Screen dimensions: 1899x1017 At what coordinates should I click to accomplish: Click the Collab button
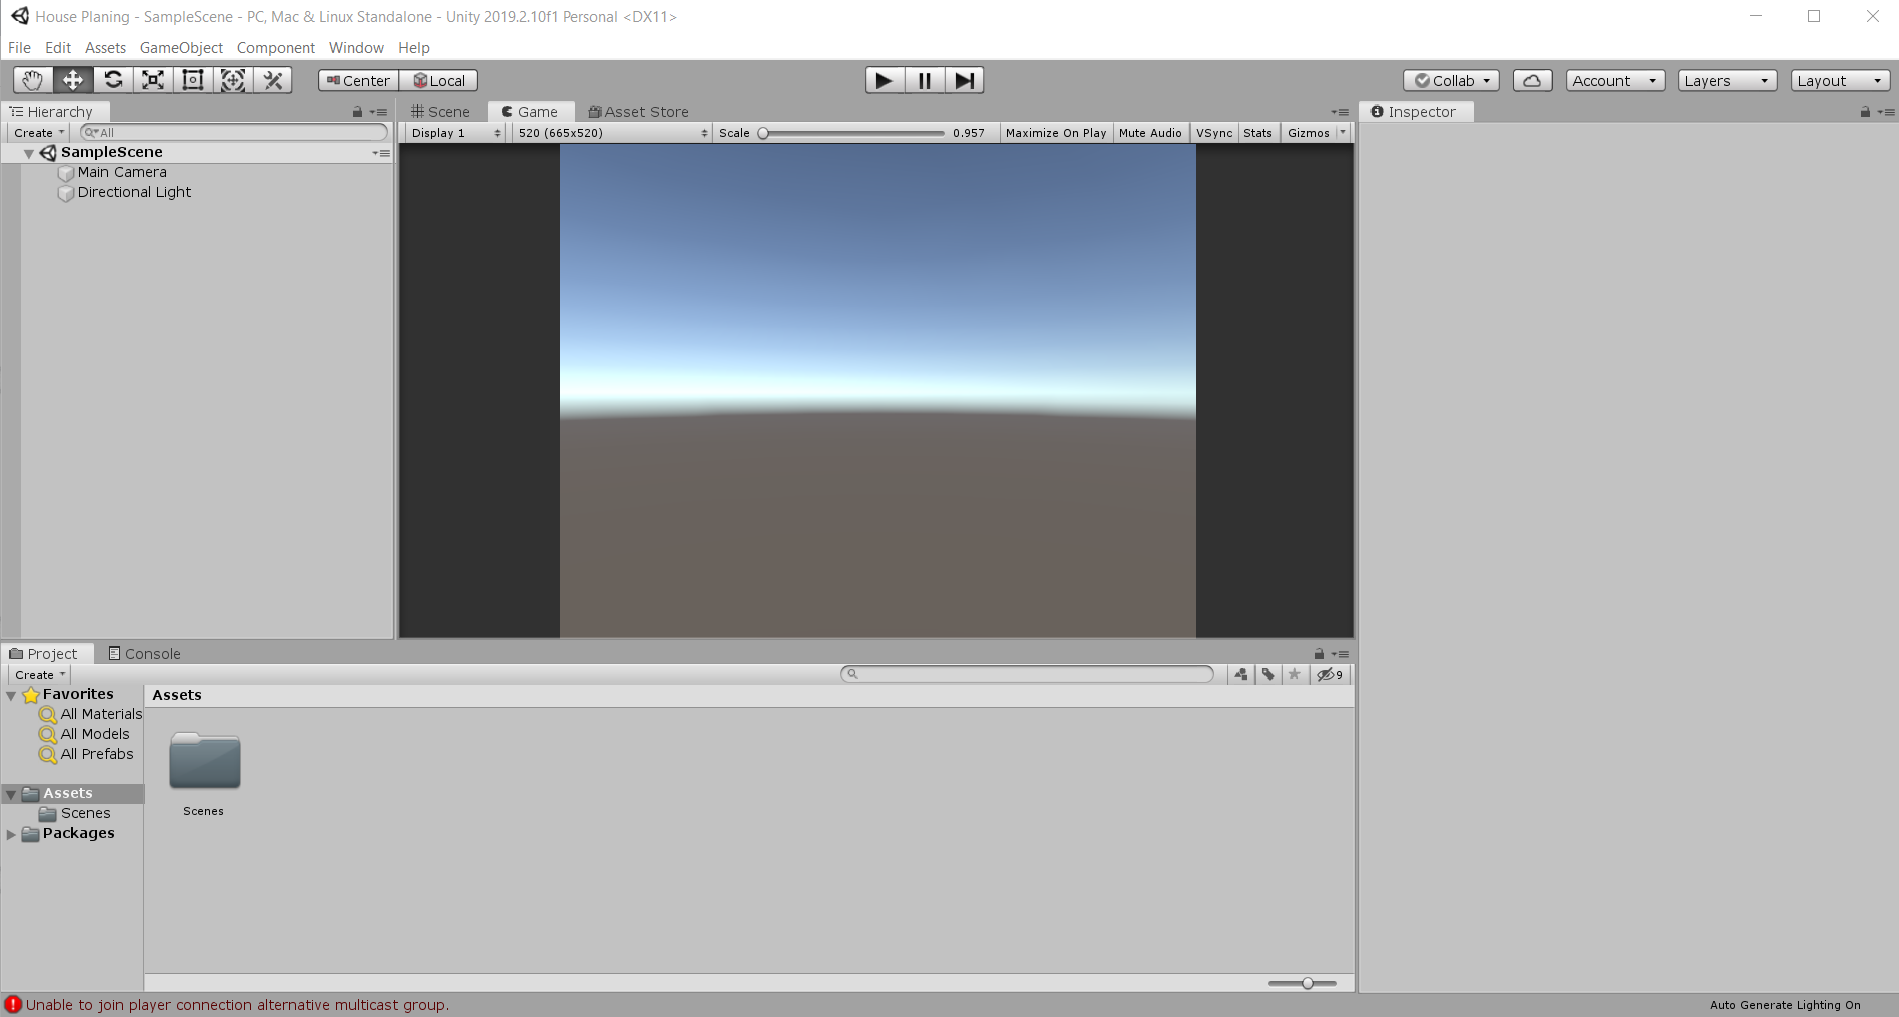[x=1450, y=81]
